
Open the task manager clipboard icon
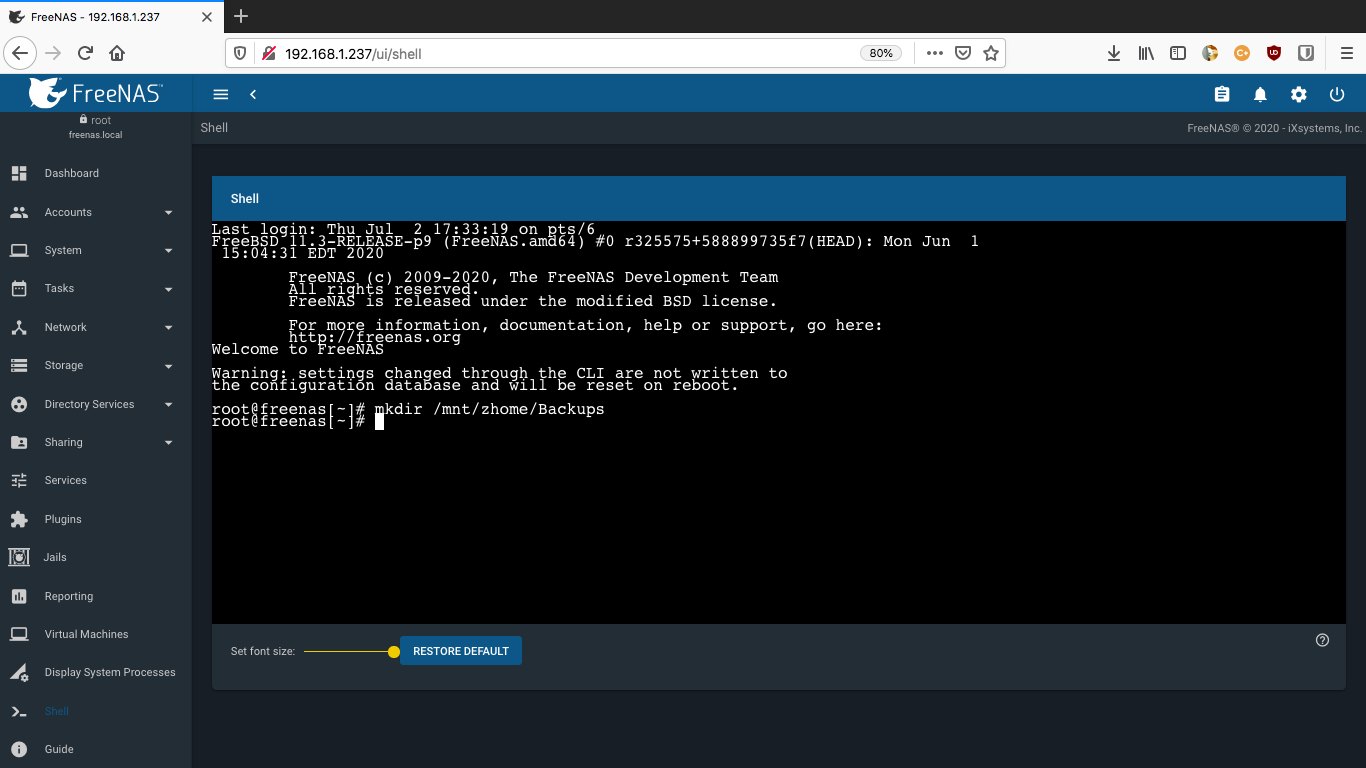coord(1222,94)
